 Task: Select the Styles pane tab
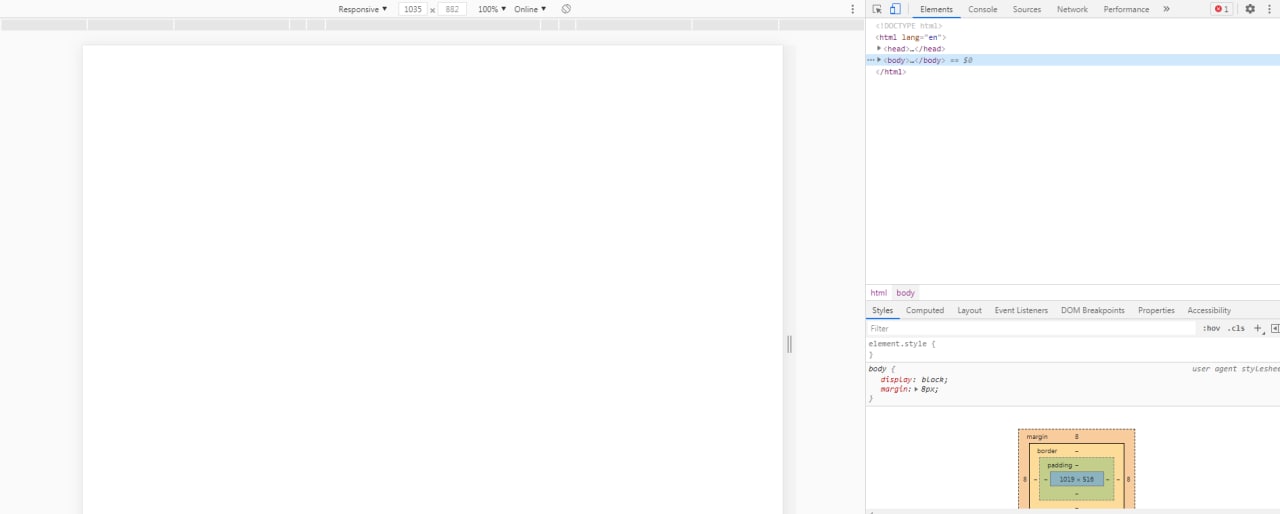(882, 310)
